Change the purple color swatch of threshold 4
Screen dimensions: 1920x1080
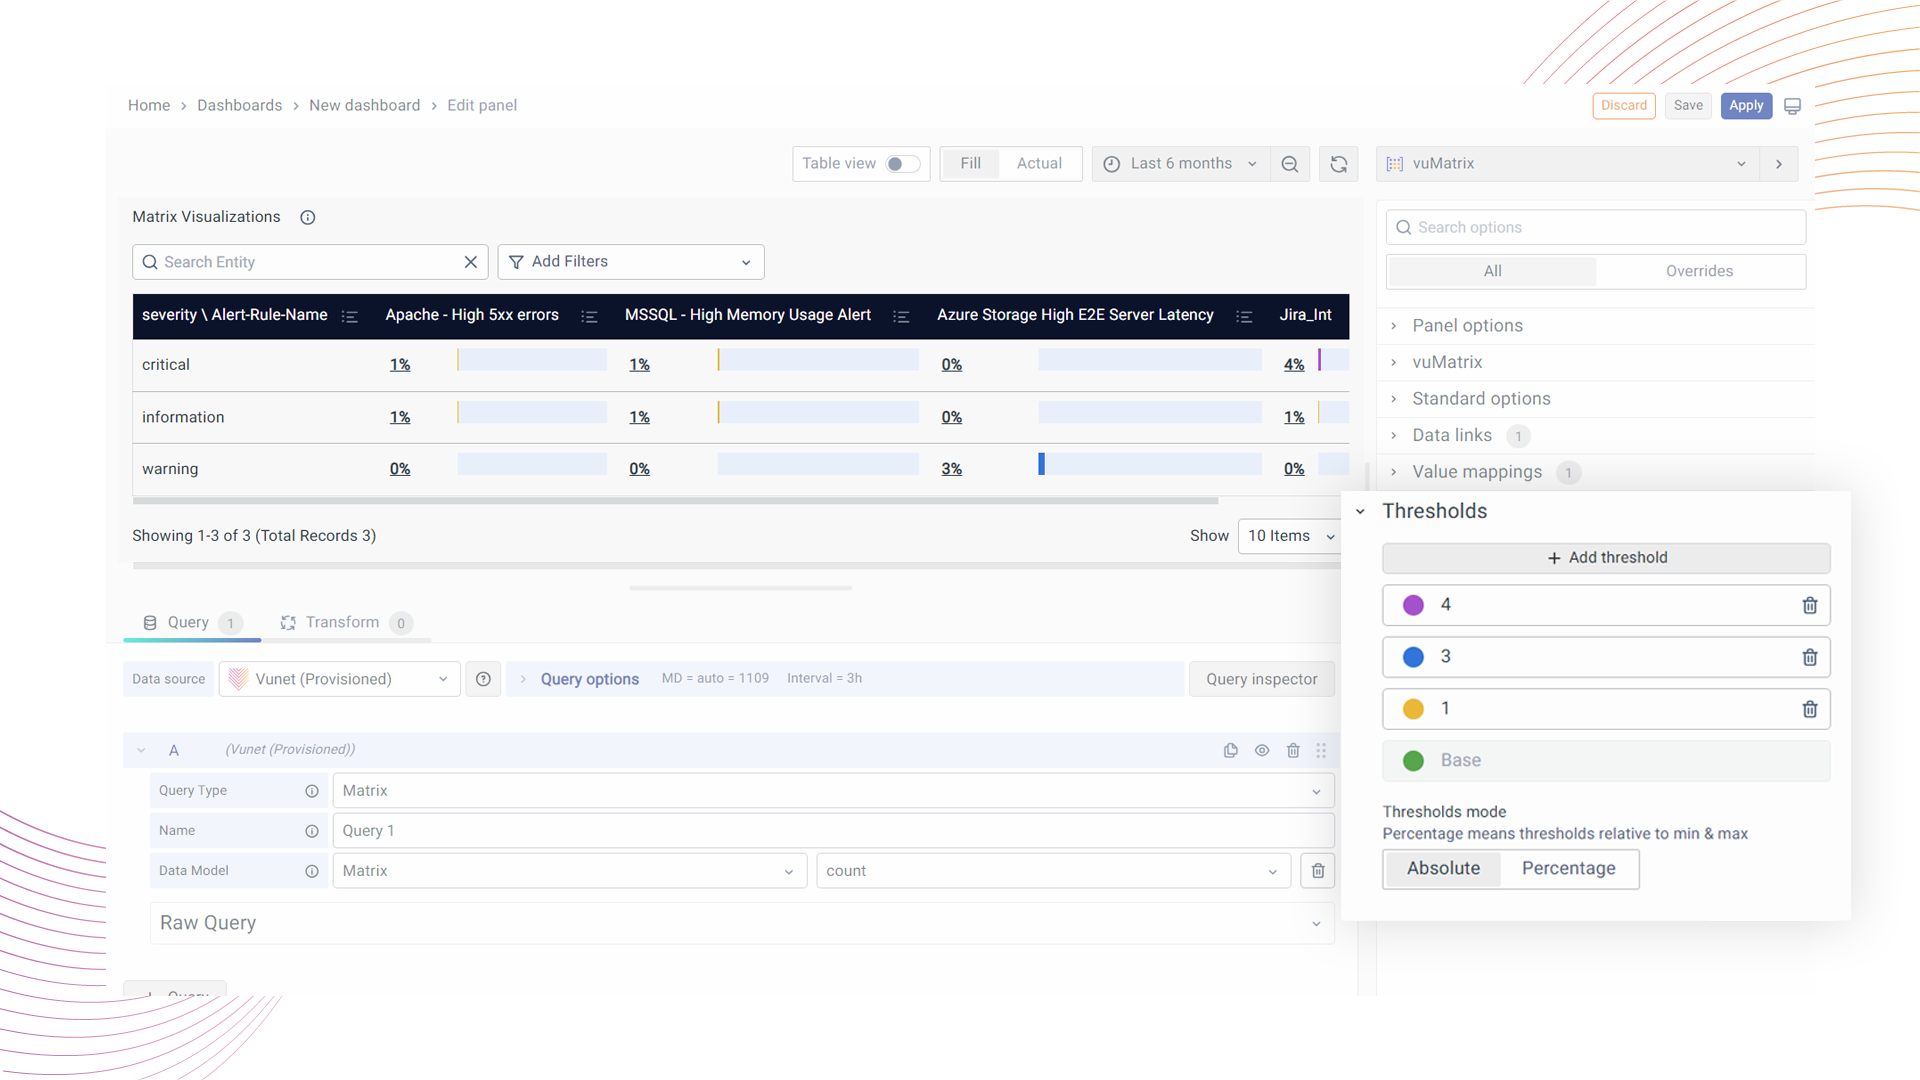coord(1413,604)
